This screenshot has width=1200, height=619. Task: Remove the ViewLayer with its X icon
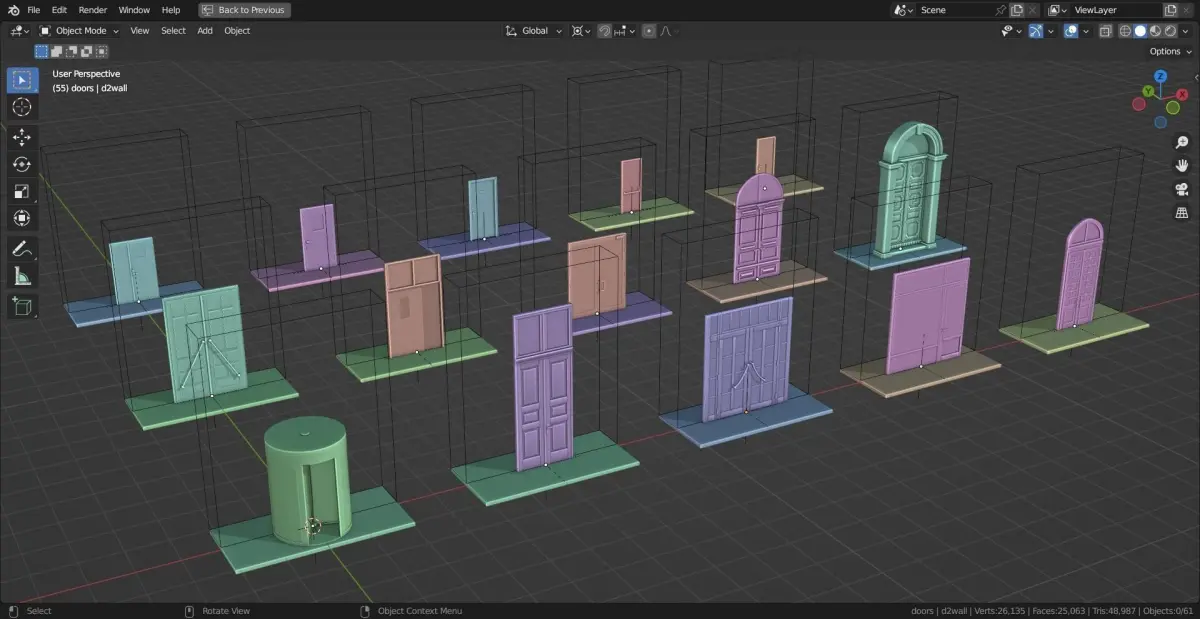click(1187, 10)
